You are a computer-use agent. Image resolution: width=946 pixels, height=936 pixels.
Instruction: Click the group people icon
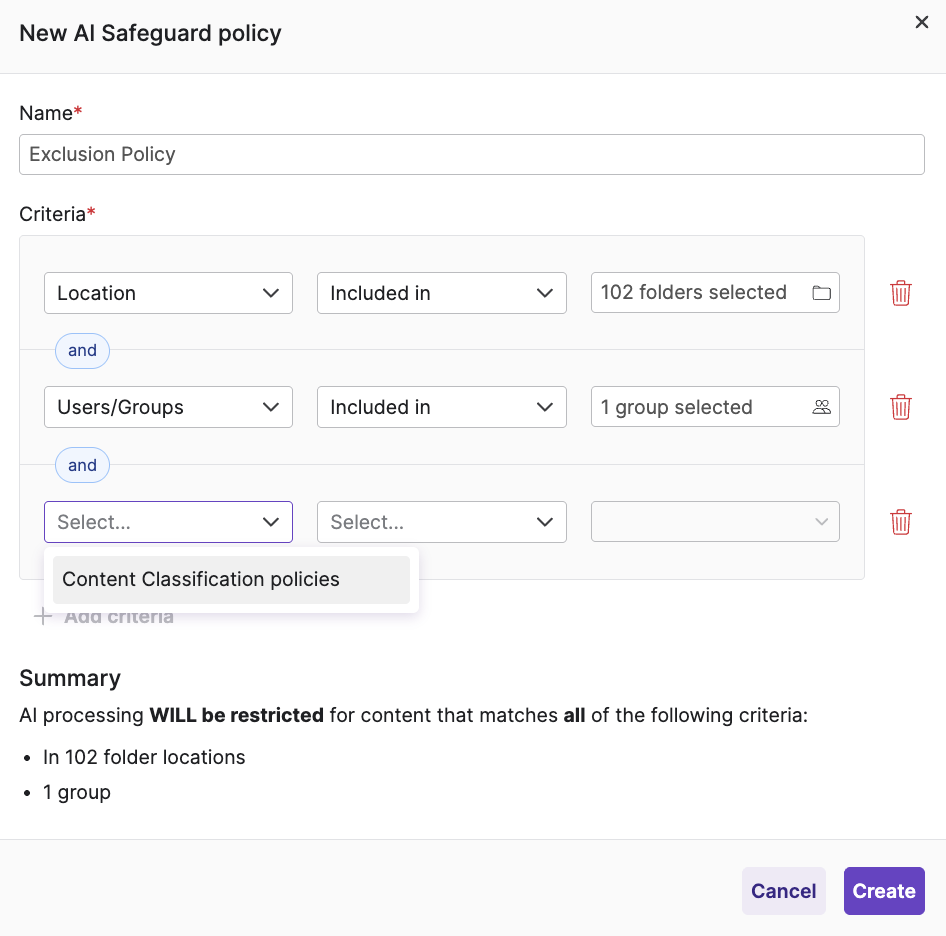pyautogui.click(x=821, y=407)
